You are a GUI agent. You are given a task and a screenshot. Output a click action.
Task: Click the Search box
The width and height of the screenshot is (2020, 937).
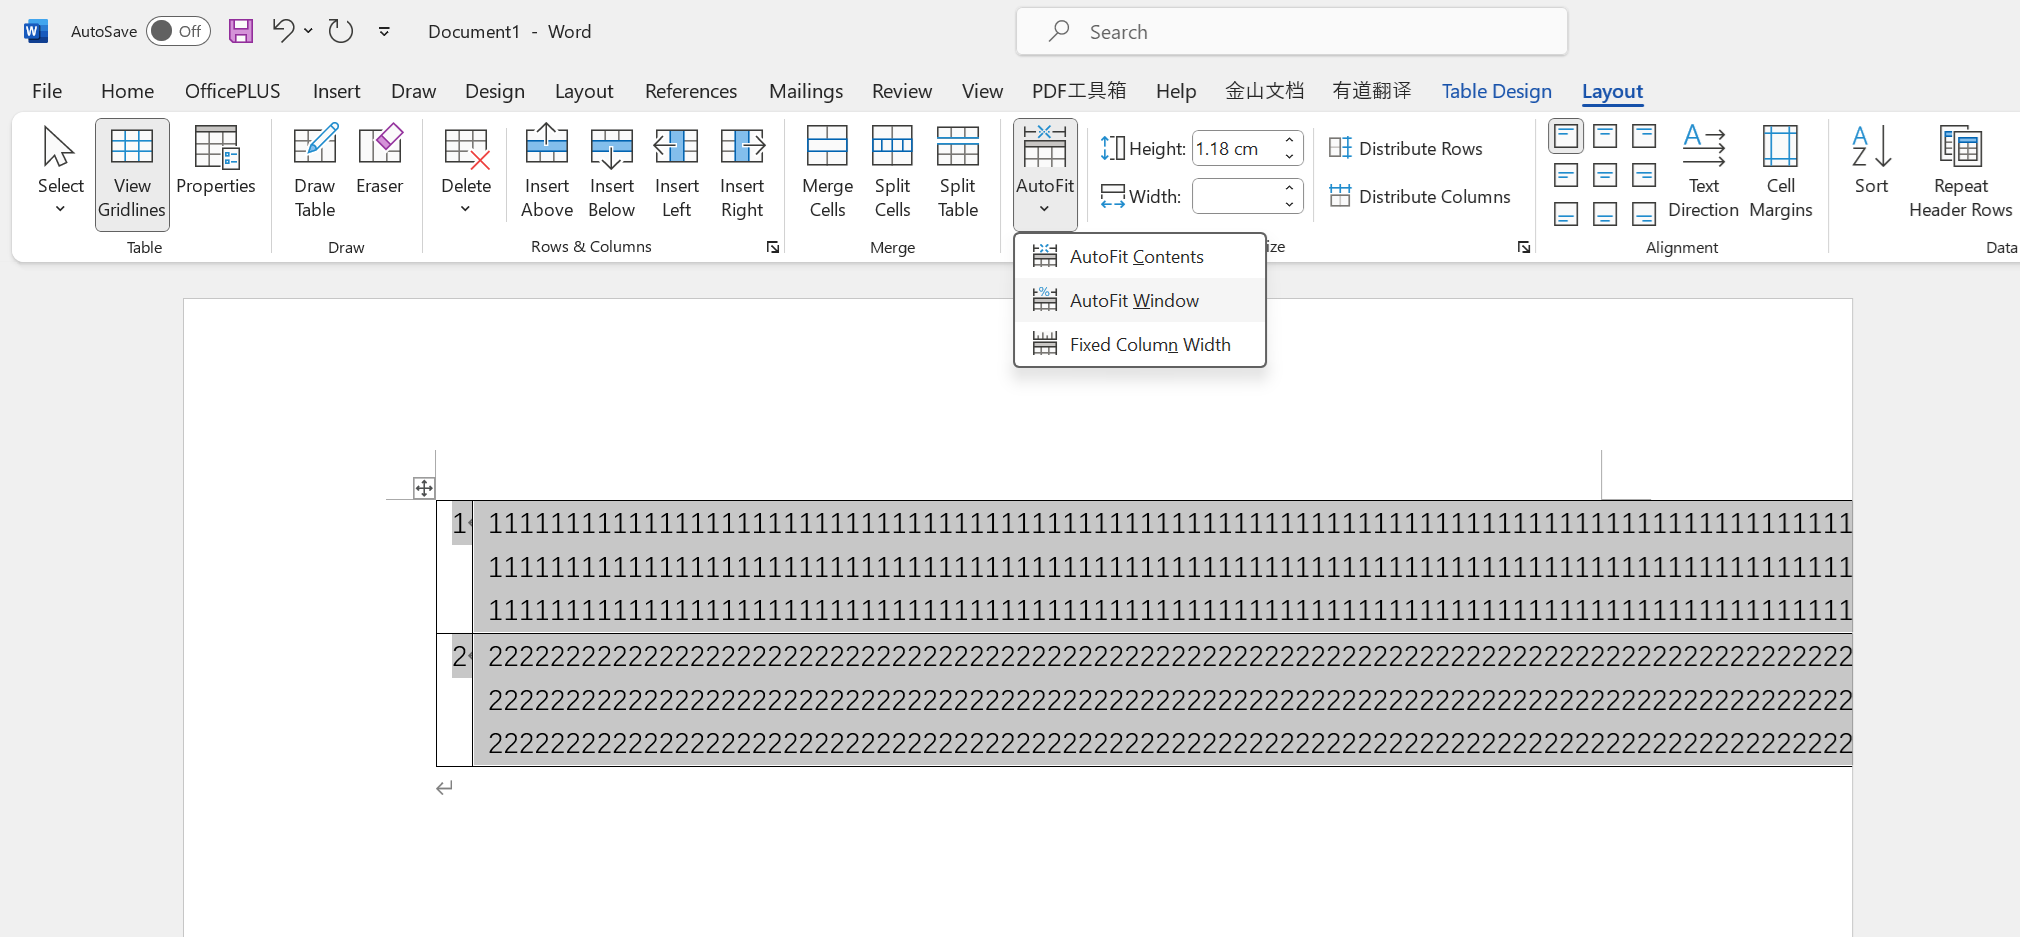[x=1292, y=32]
